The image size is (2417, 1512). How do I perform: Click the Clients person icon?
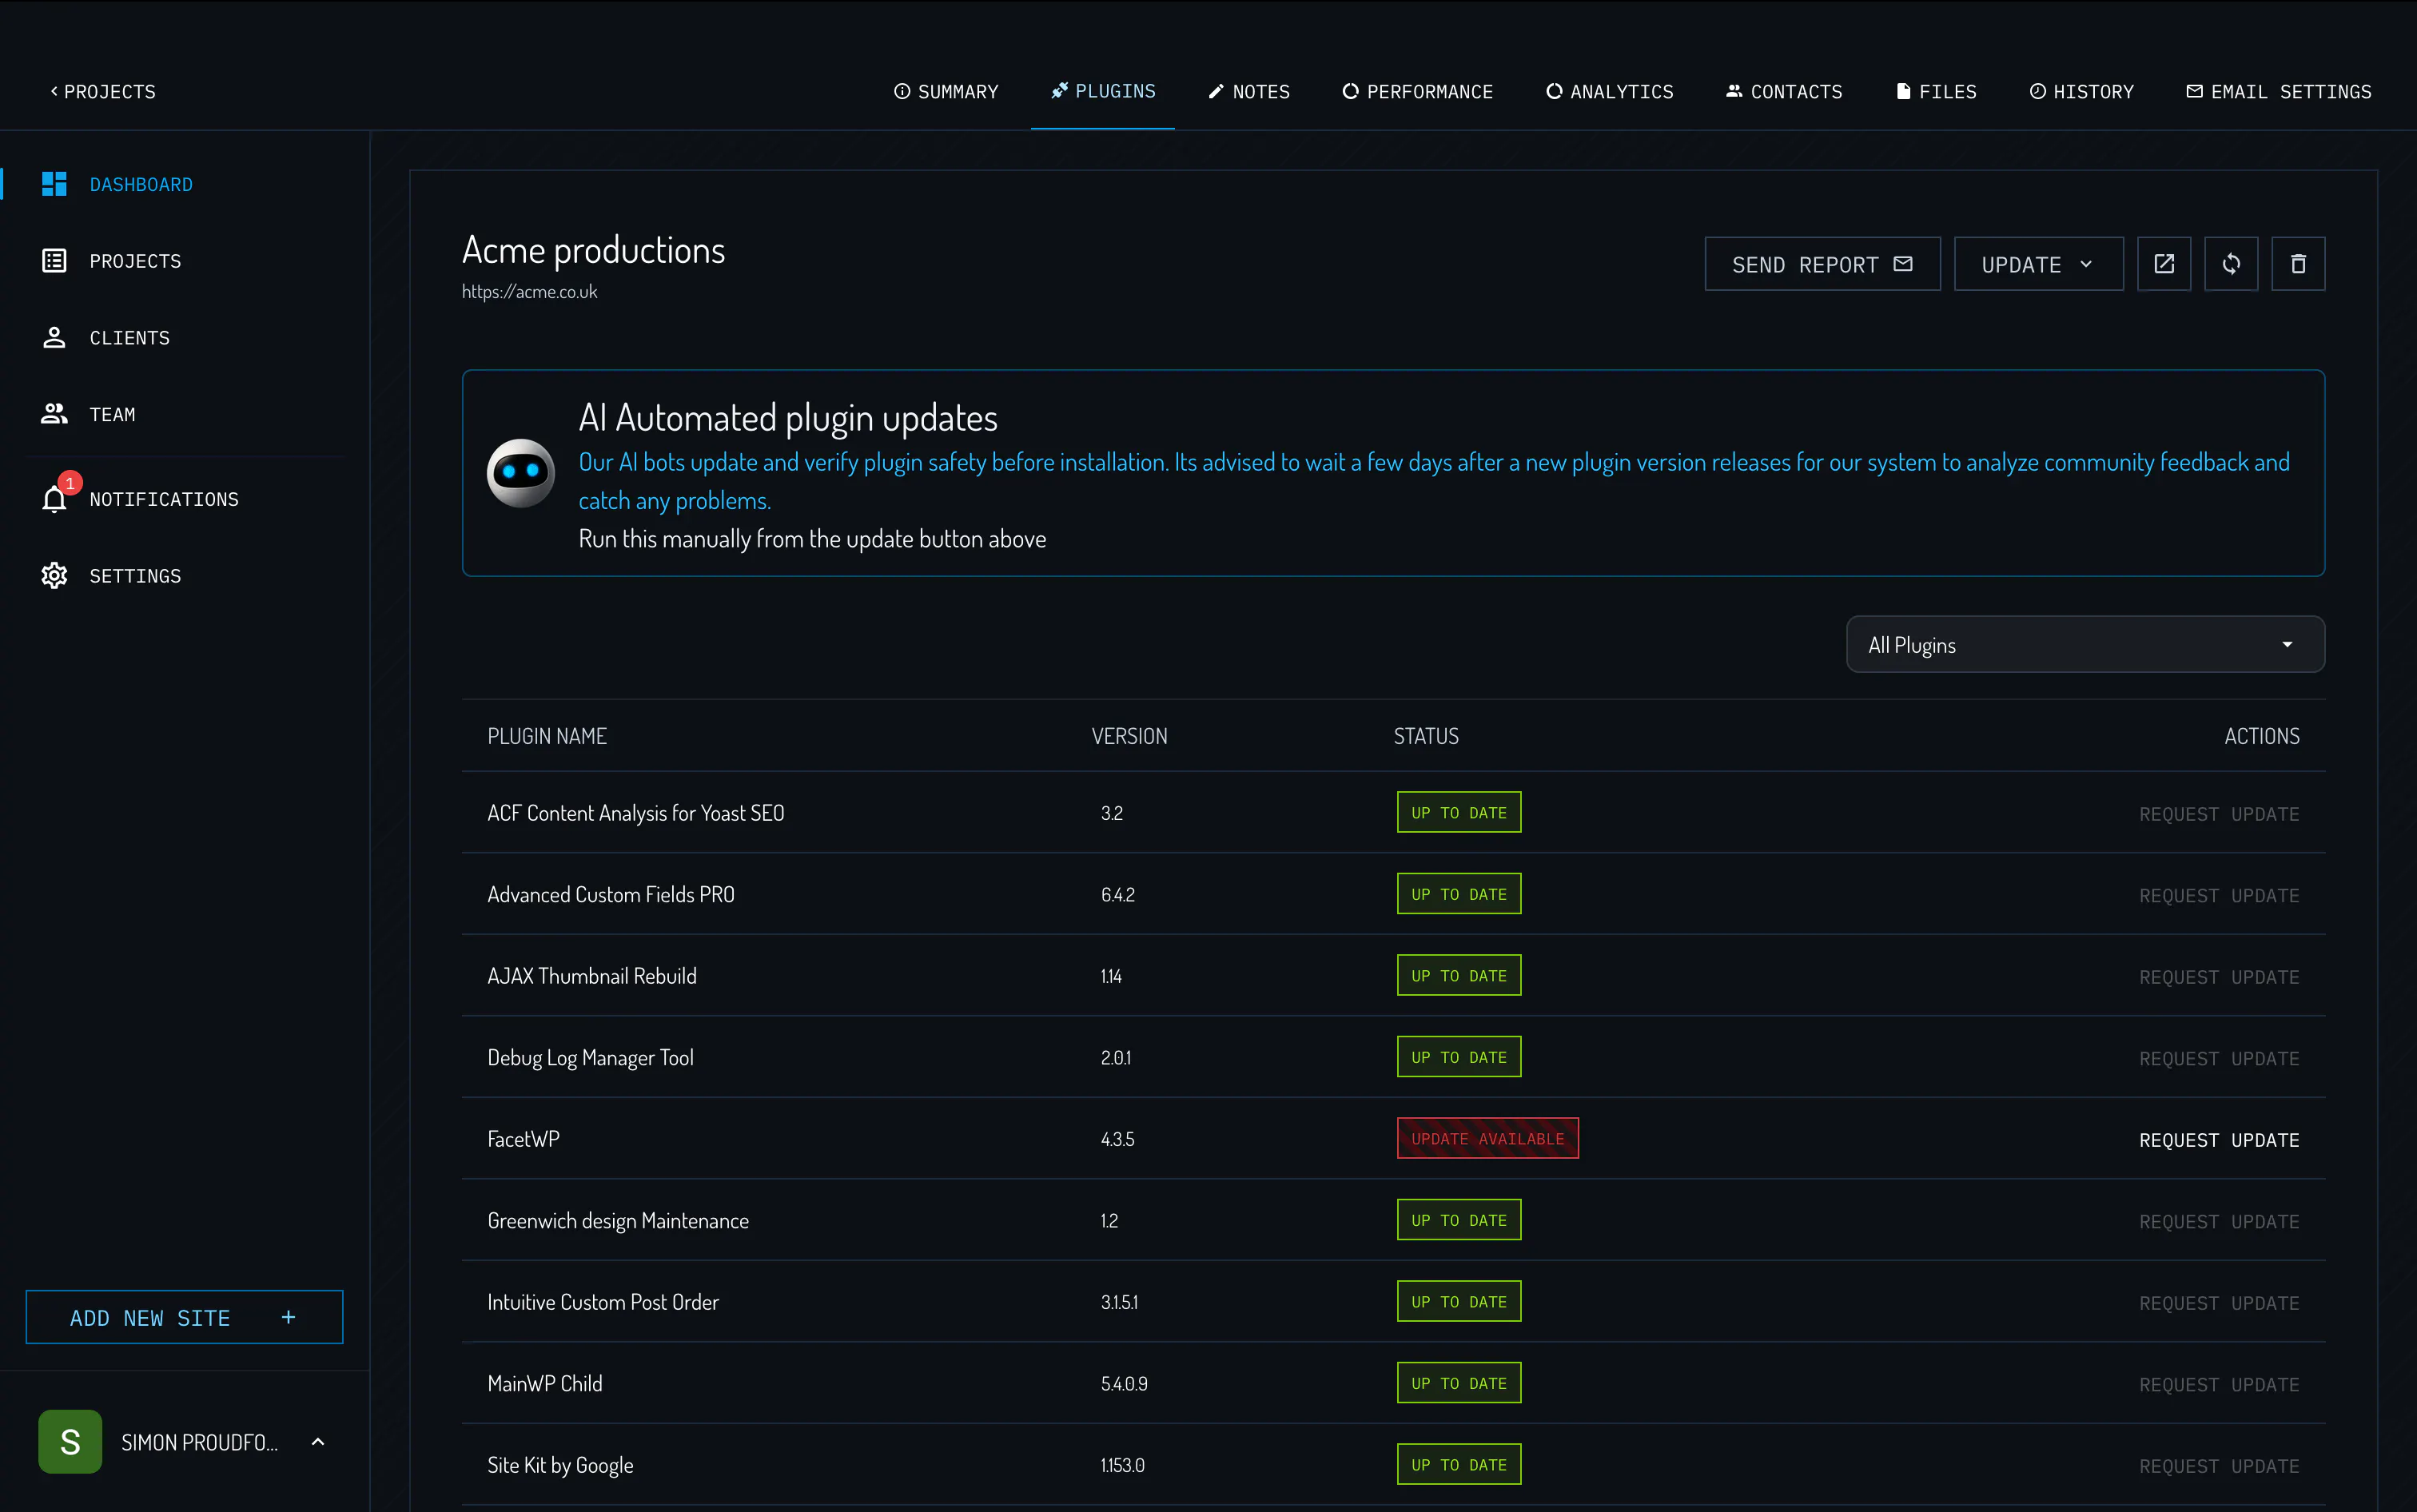[54, 338]
